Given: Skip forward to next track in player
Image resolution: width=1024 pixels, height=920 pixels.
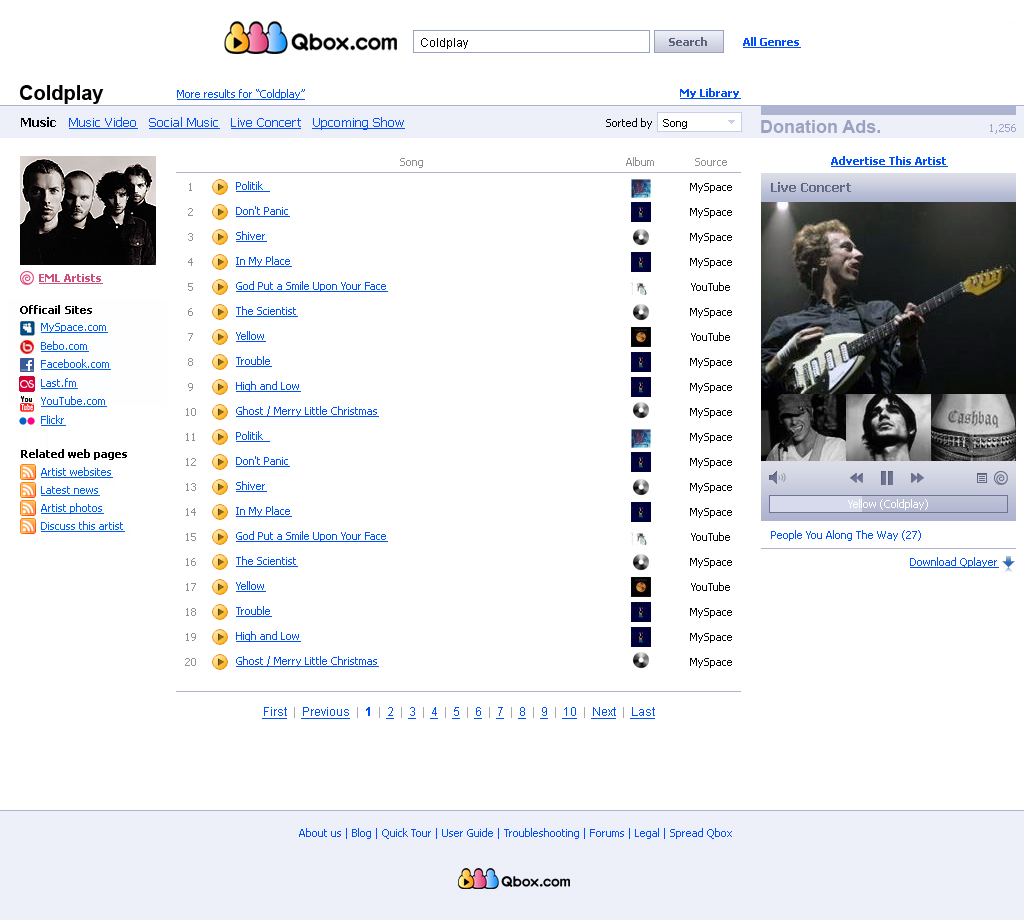Looking at the screenshot, I should (917, 478).
